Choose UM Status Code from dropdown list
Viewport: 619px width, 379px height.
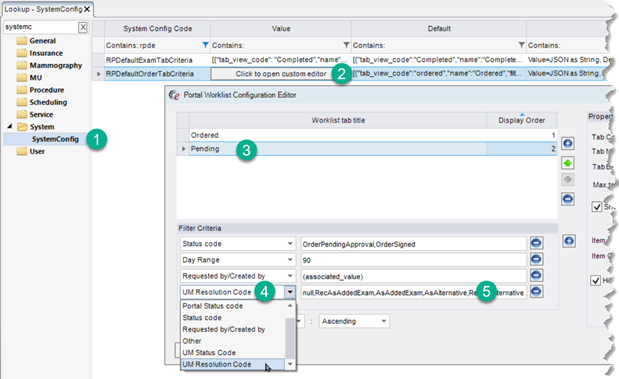pos(209,353)
